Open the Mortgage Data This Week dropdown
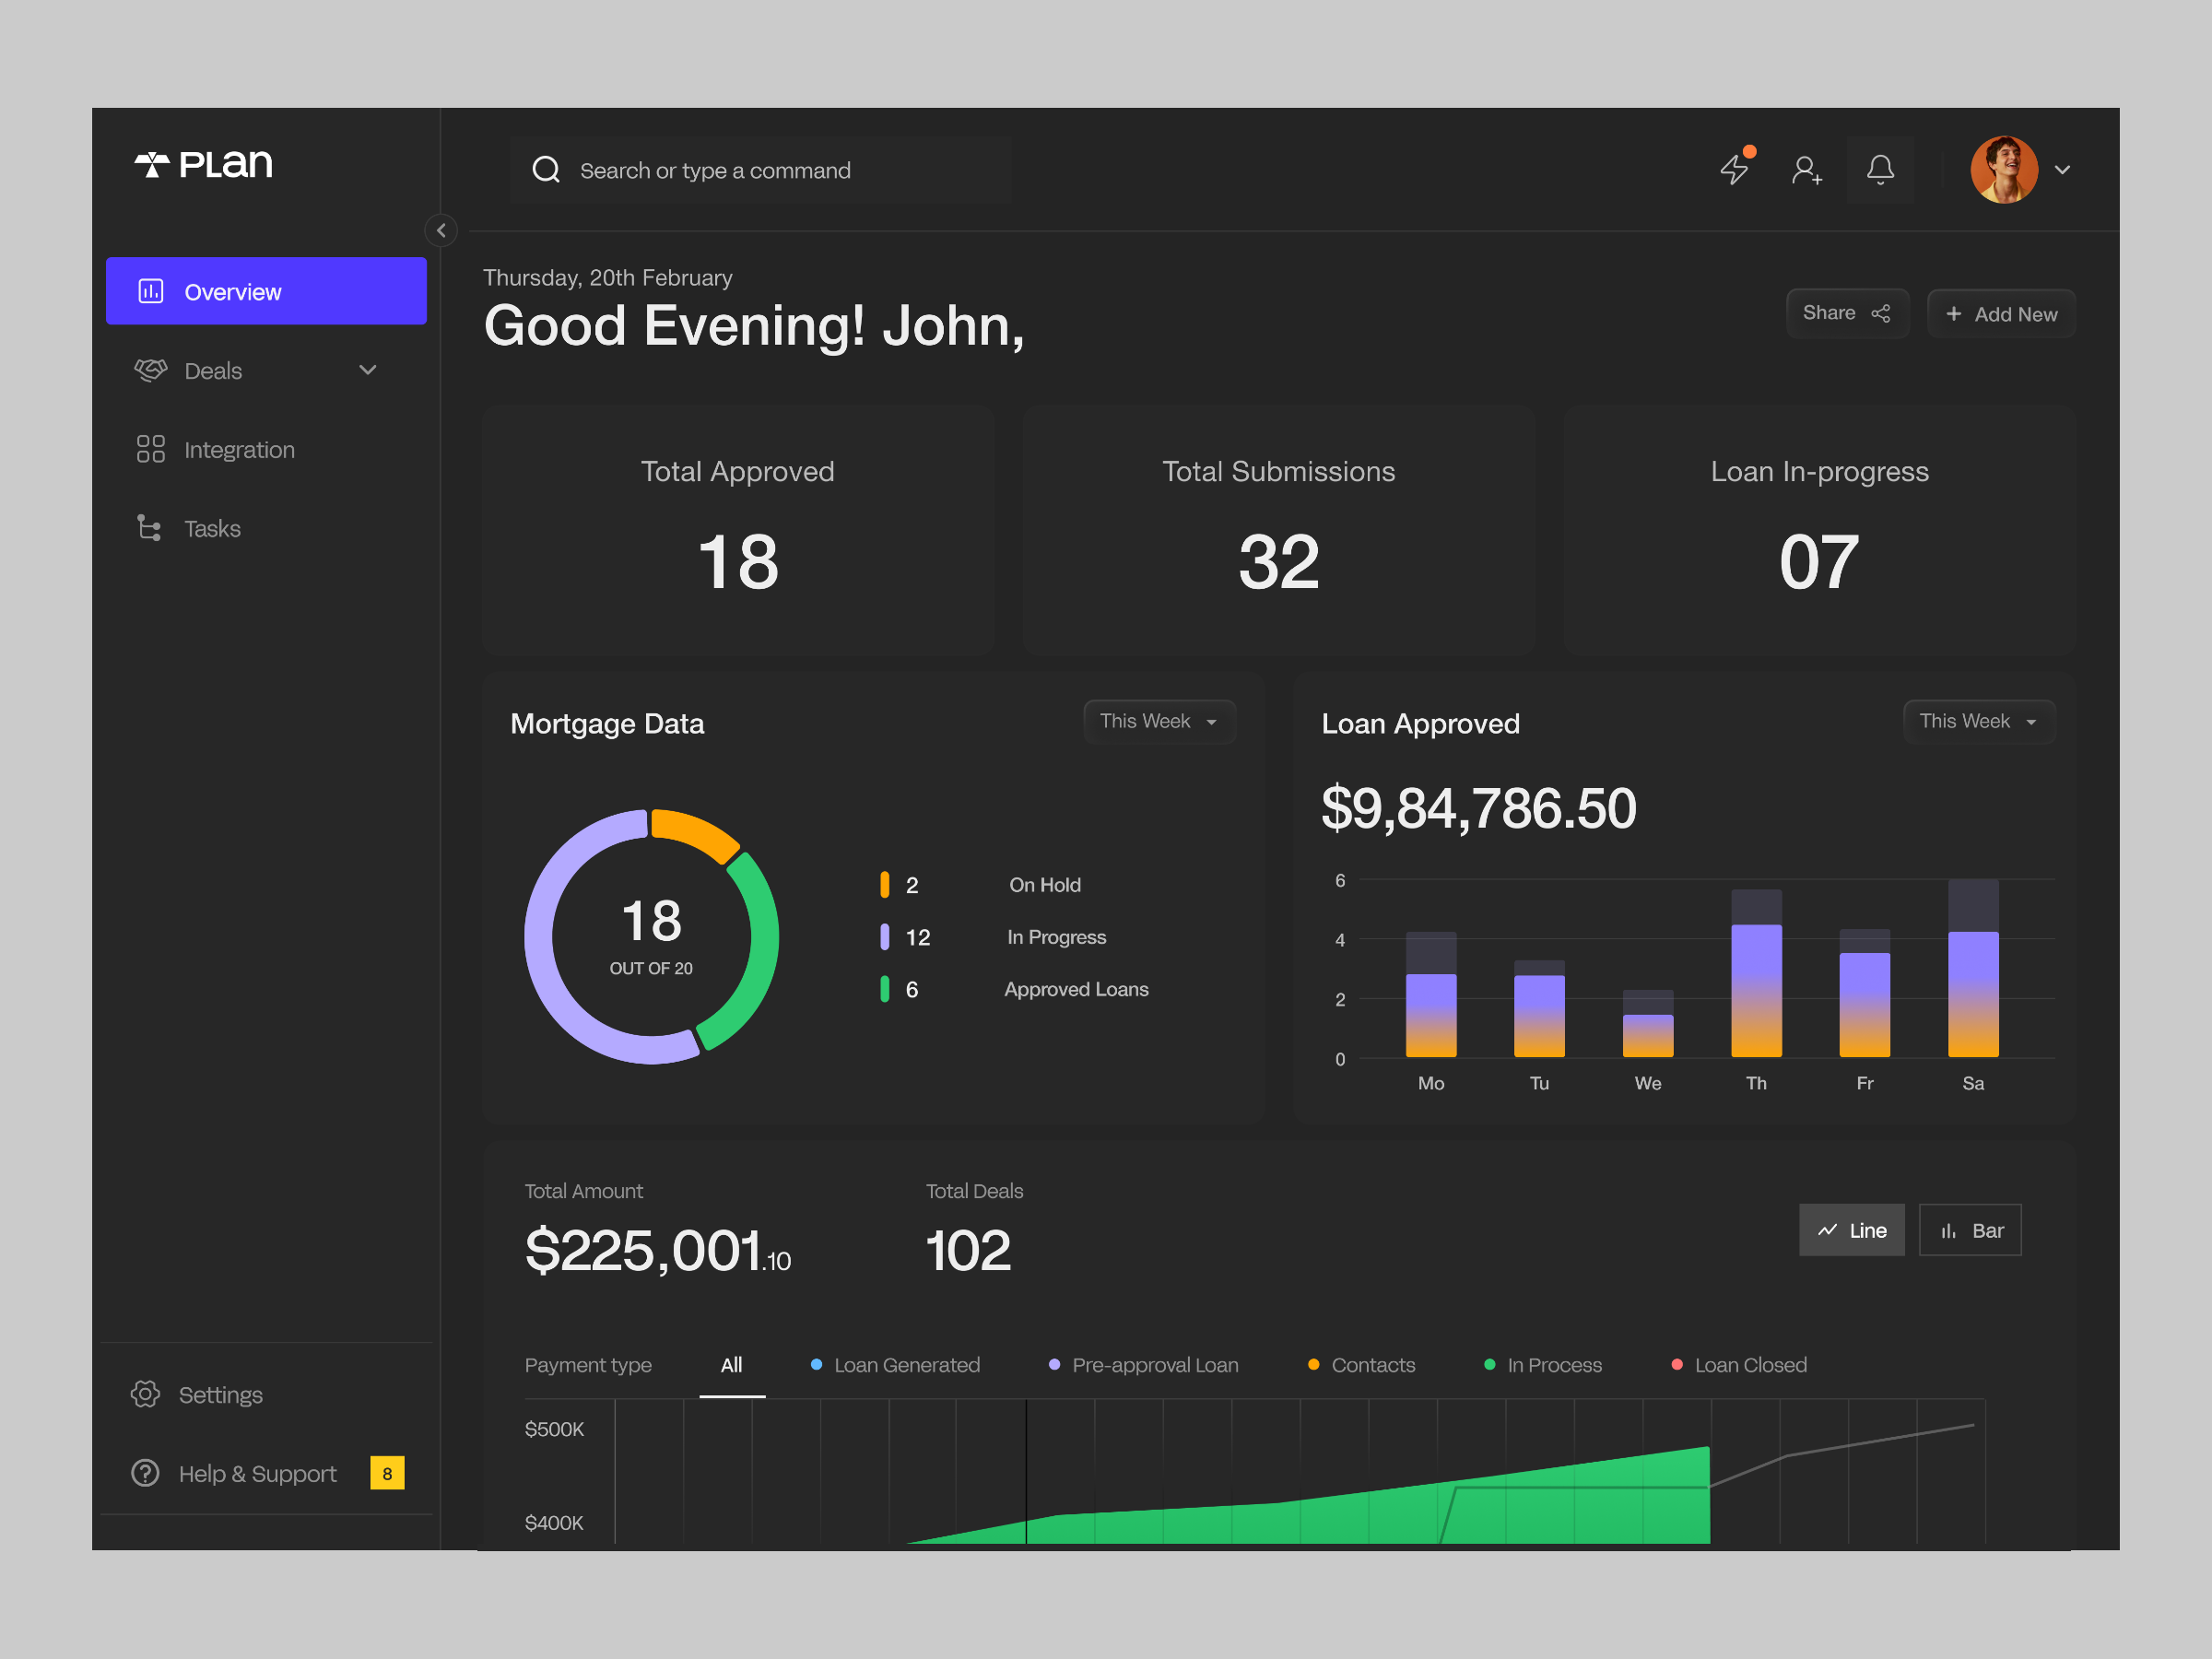 pyautogui.click(x=1158, y=721)
